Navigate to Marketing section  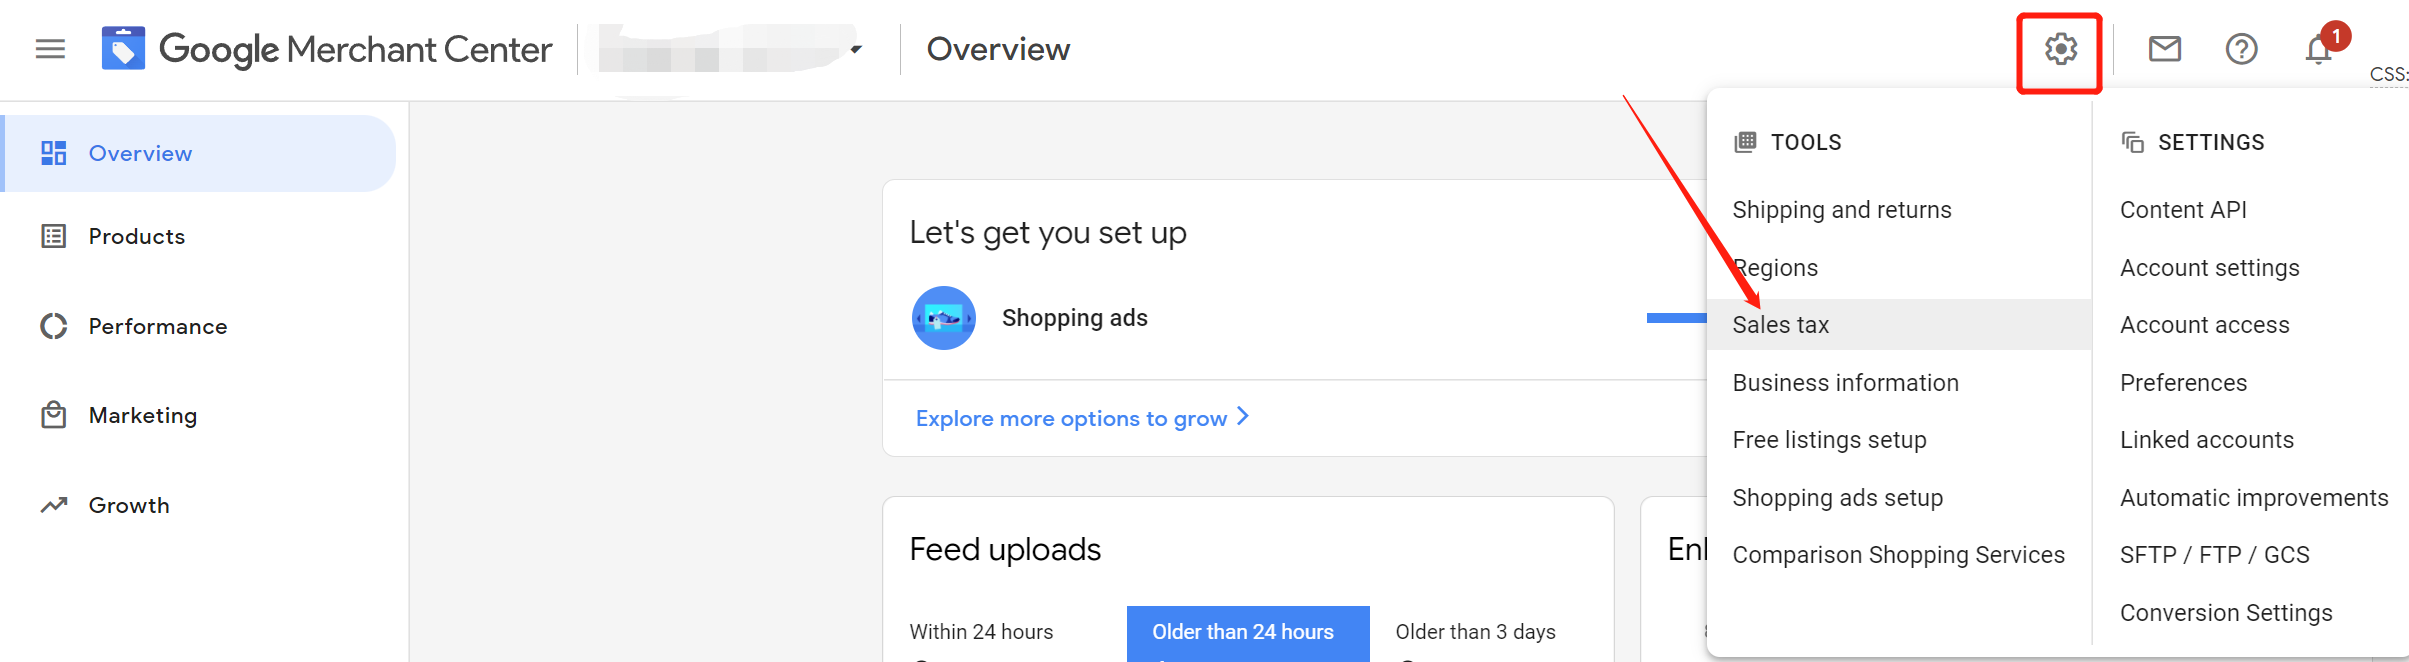coord(142,415)
